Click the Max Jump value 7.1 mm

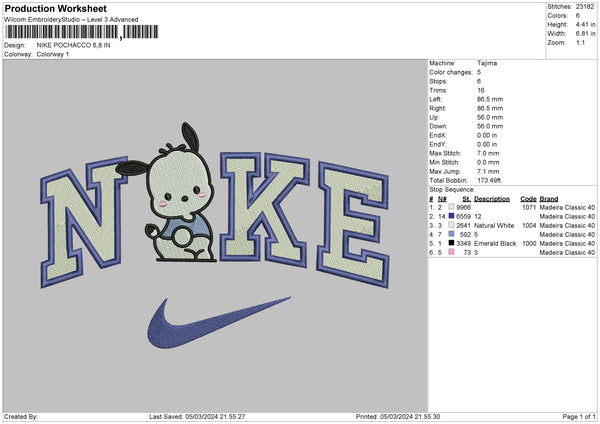488,171
